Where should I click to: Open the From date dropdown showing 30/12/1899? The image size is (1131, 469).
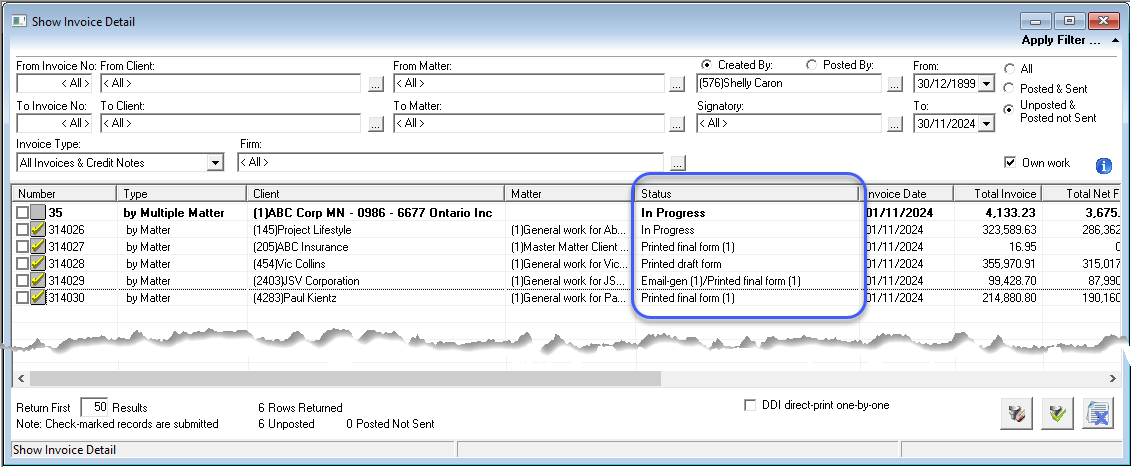(x=986, y=84)
